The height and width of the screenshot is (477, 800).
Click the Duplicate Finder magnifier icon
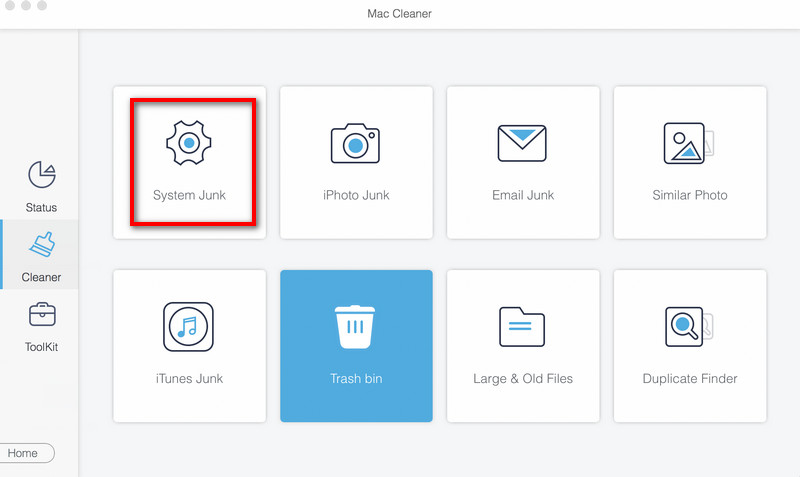pos(688,327)
